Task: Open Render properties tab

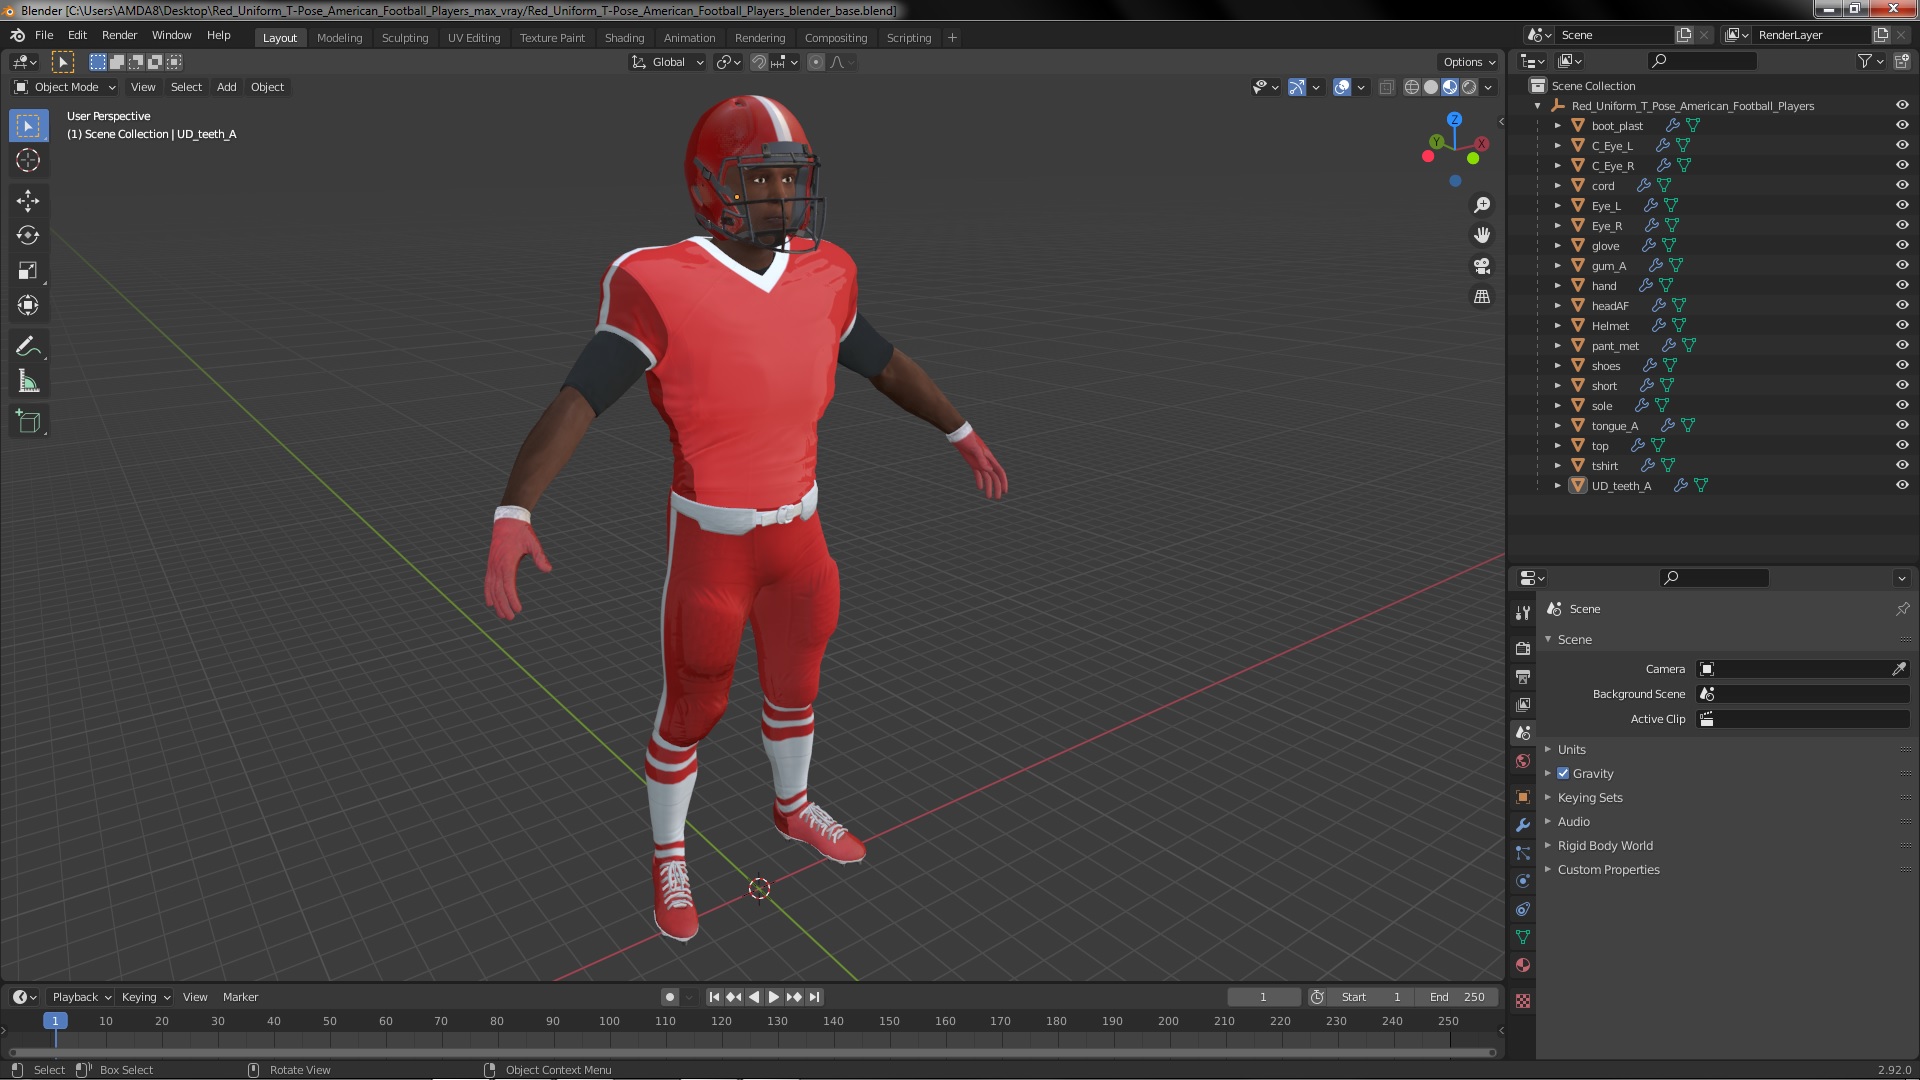Action: click(1523, 648)
